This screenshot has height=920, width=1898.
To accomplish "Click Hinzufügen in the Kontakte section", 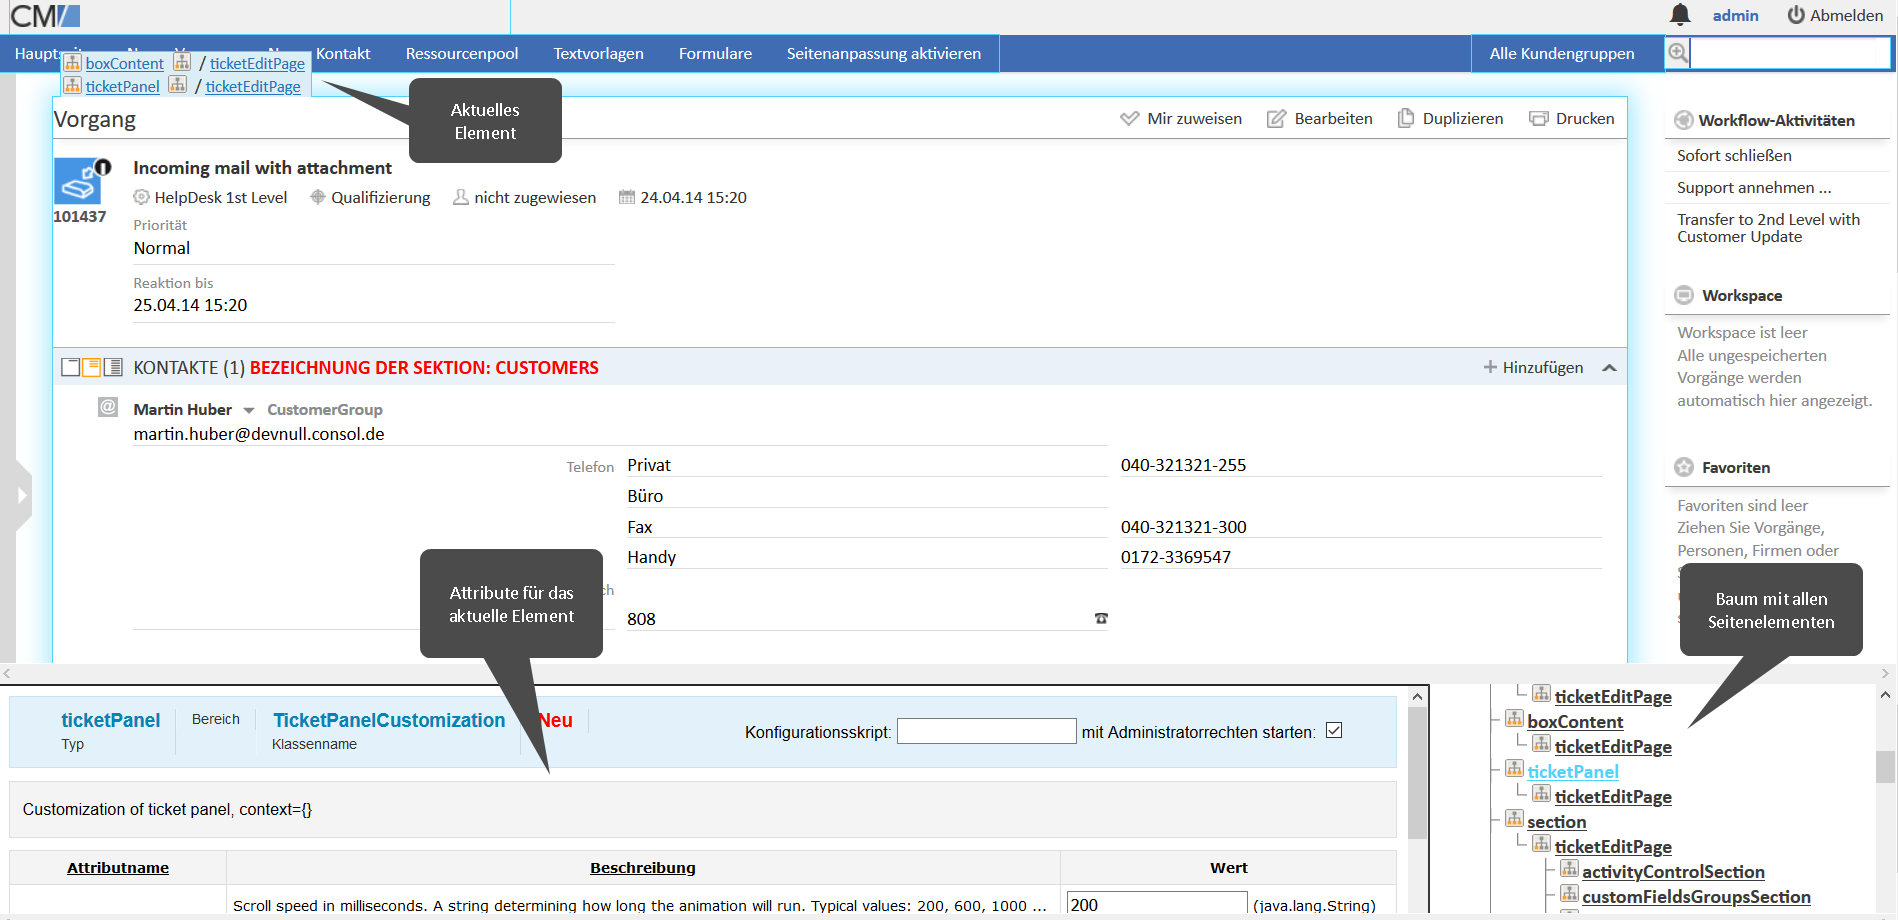I will pyautogui.click(x=1533, y=368).
